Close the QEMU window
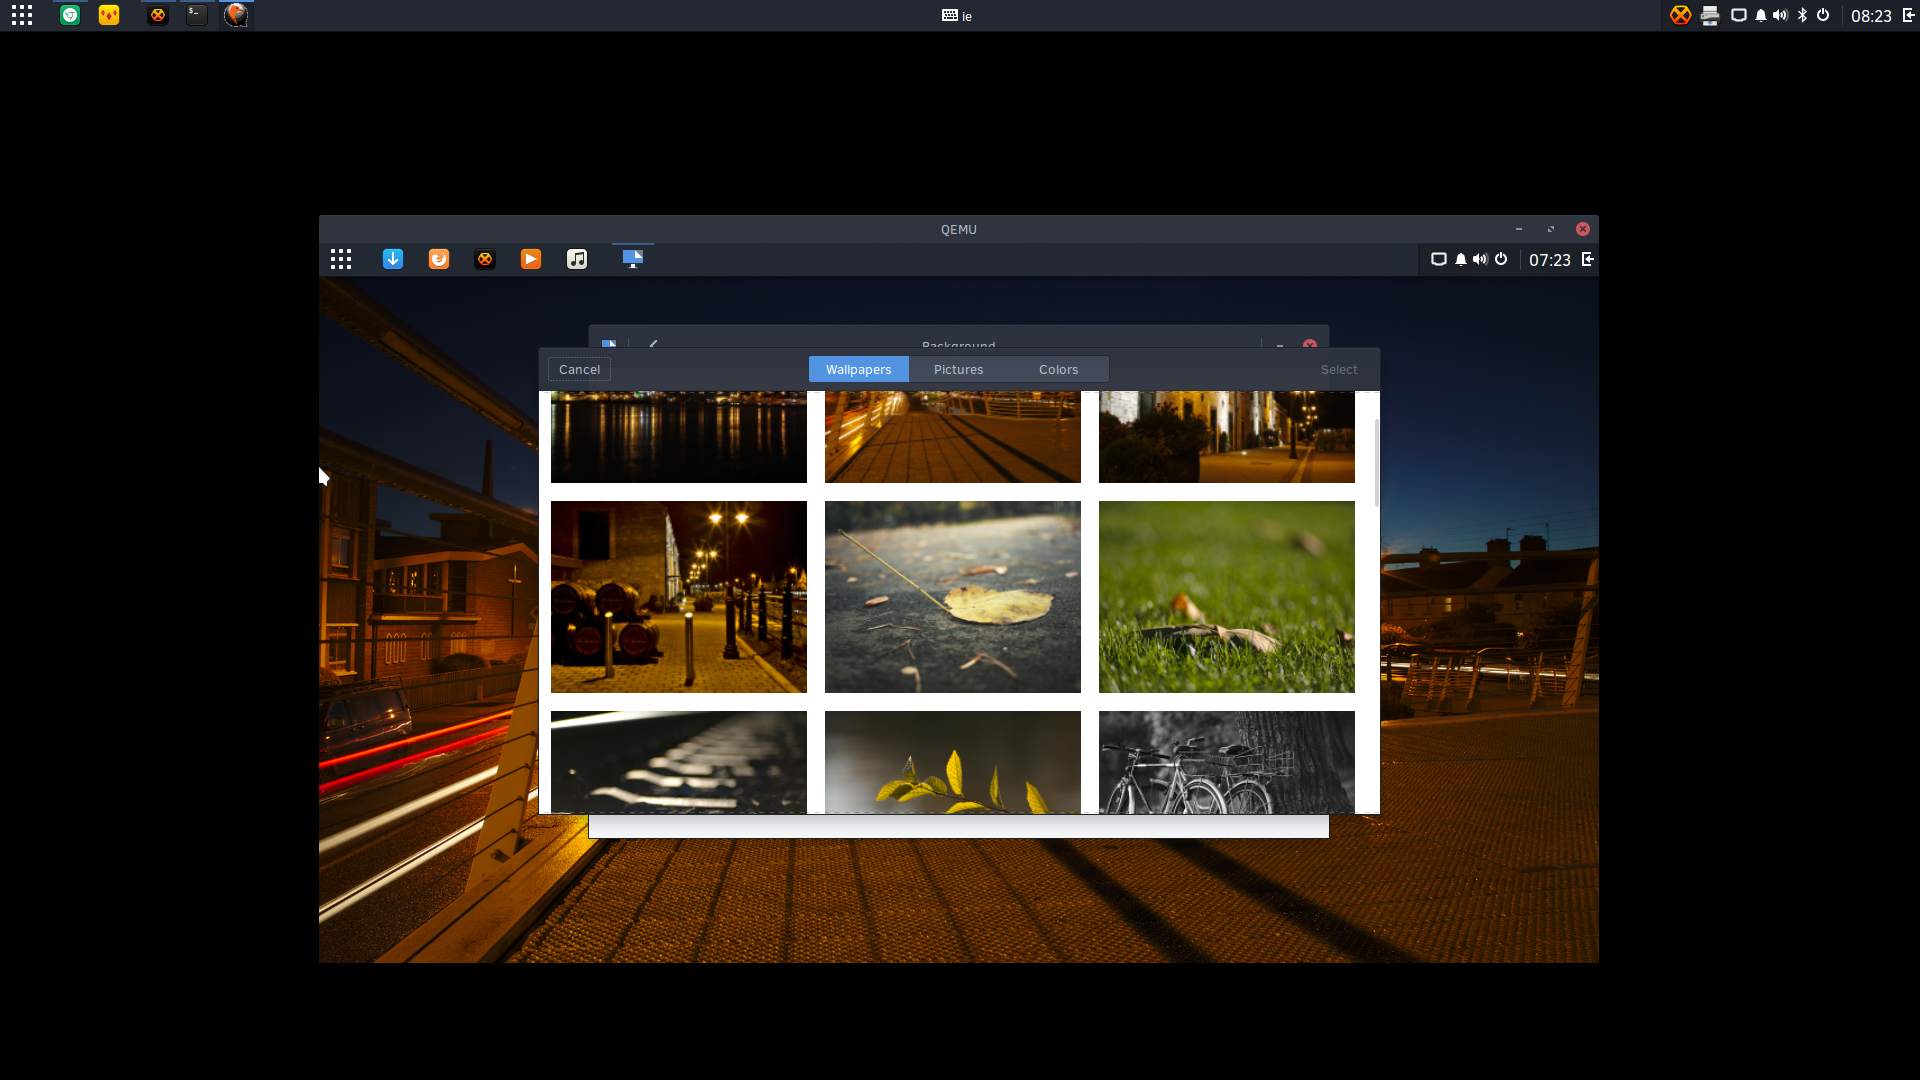 point(1583,229)
